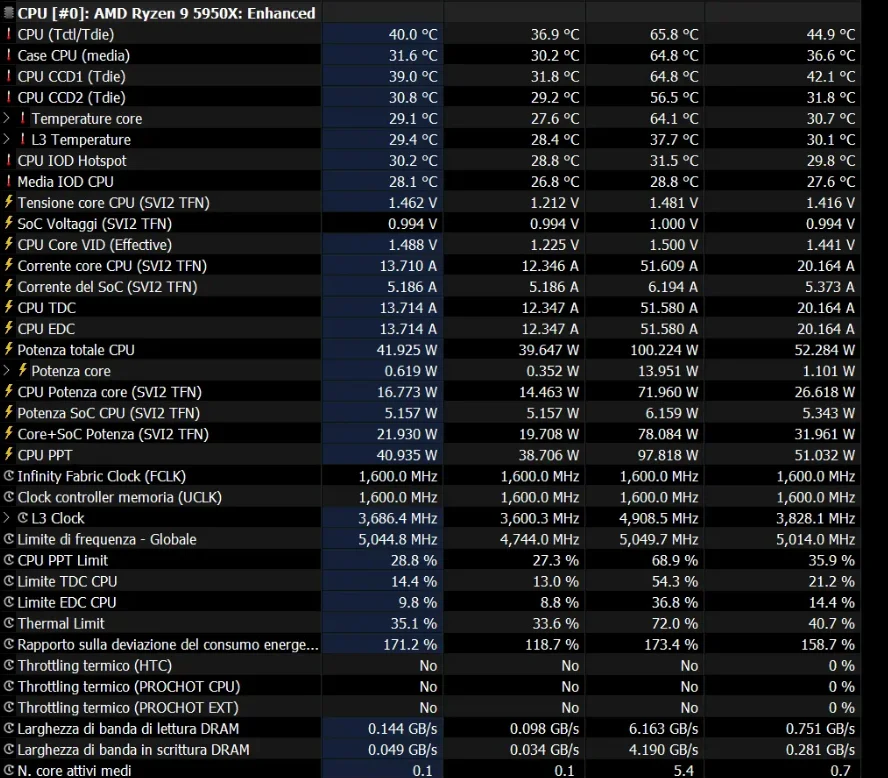The image size is (888, 778).
Task: Click the chip icon beside CPU [#0] header
Action: coord(8,13)
